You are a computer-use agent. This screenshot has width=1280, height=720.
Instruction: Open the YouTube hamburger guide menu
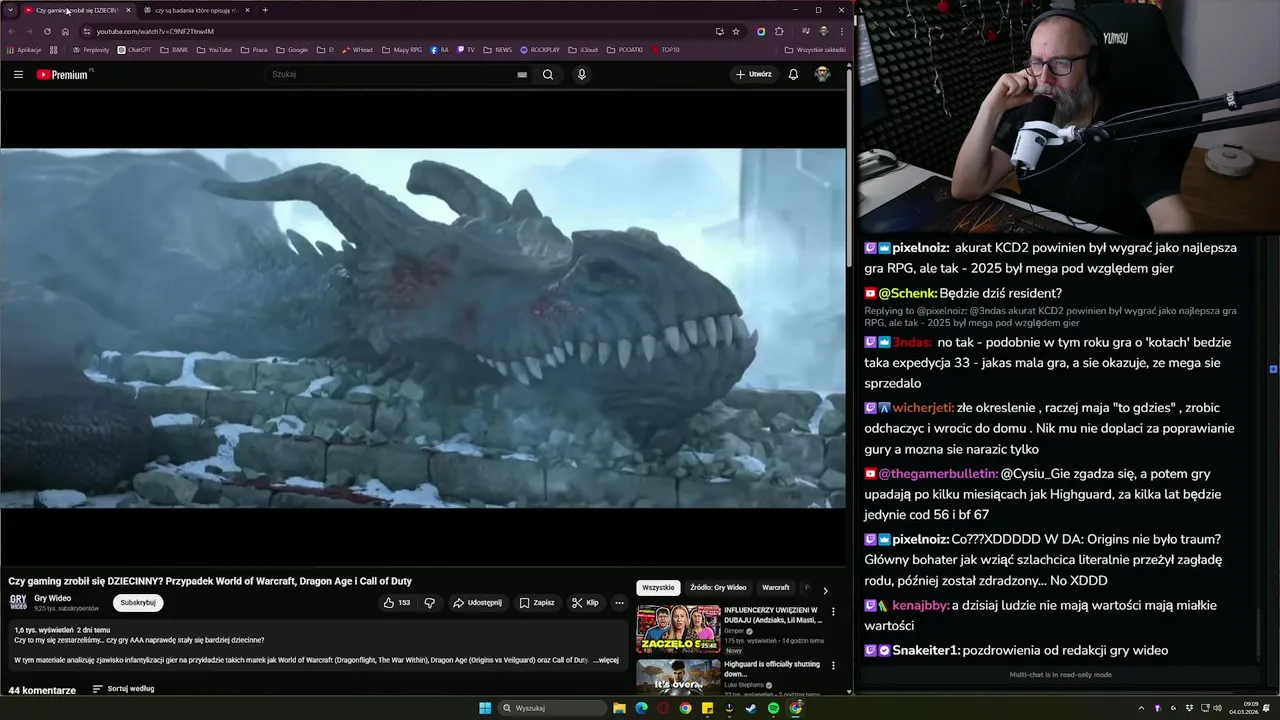pyautogui.click(x=18, y=74)
